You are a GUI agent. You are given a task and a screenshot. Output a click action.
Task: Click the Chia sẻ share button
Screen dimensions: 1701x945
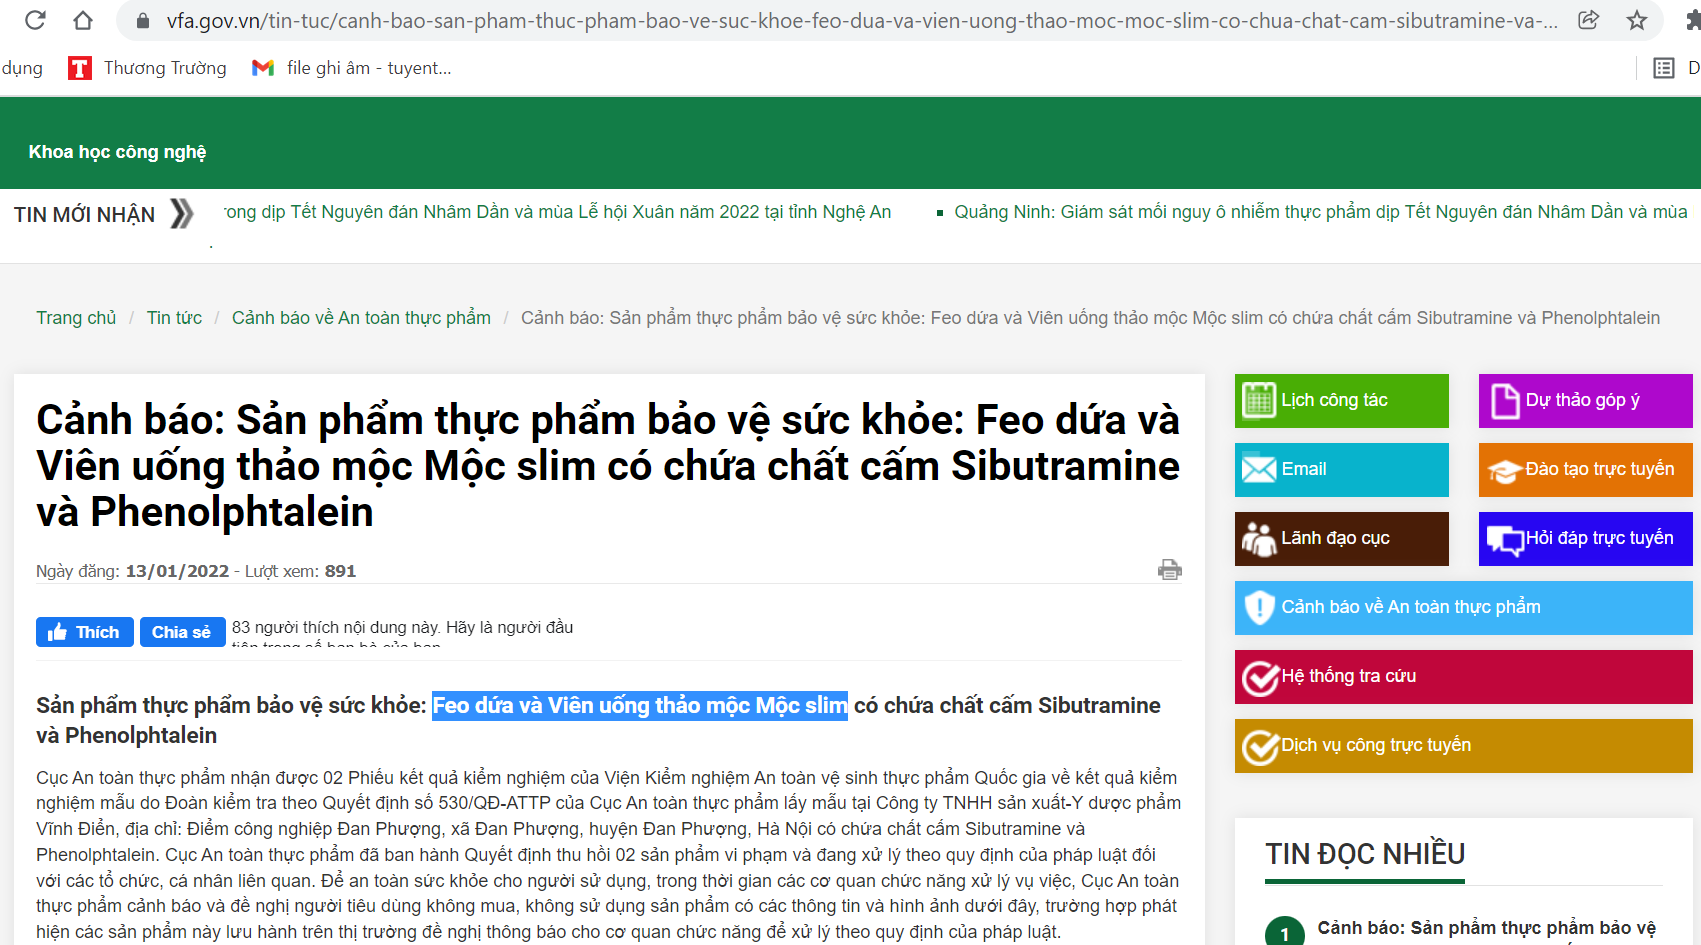click(181, 632)
